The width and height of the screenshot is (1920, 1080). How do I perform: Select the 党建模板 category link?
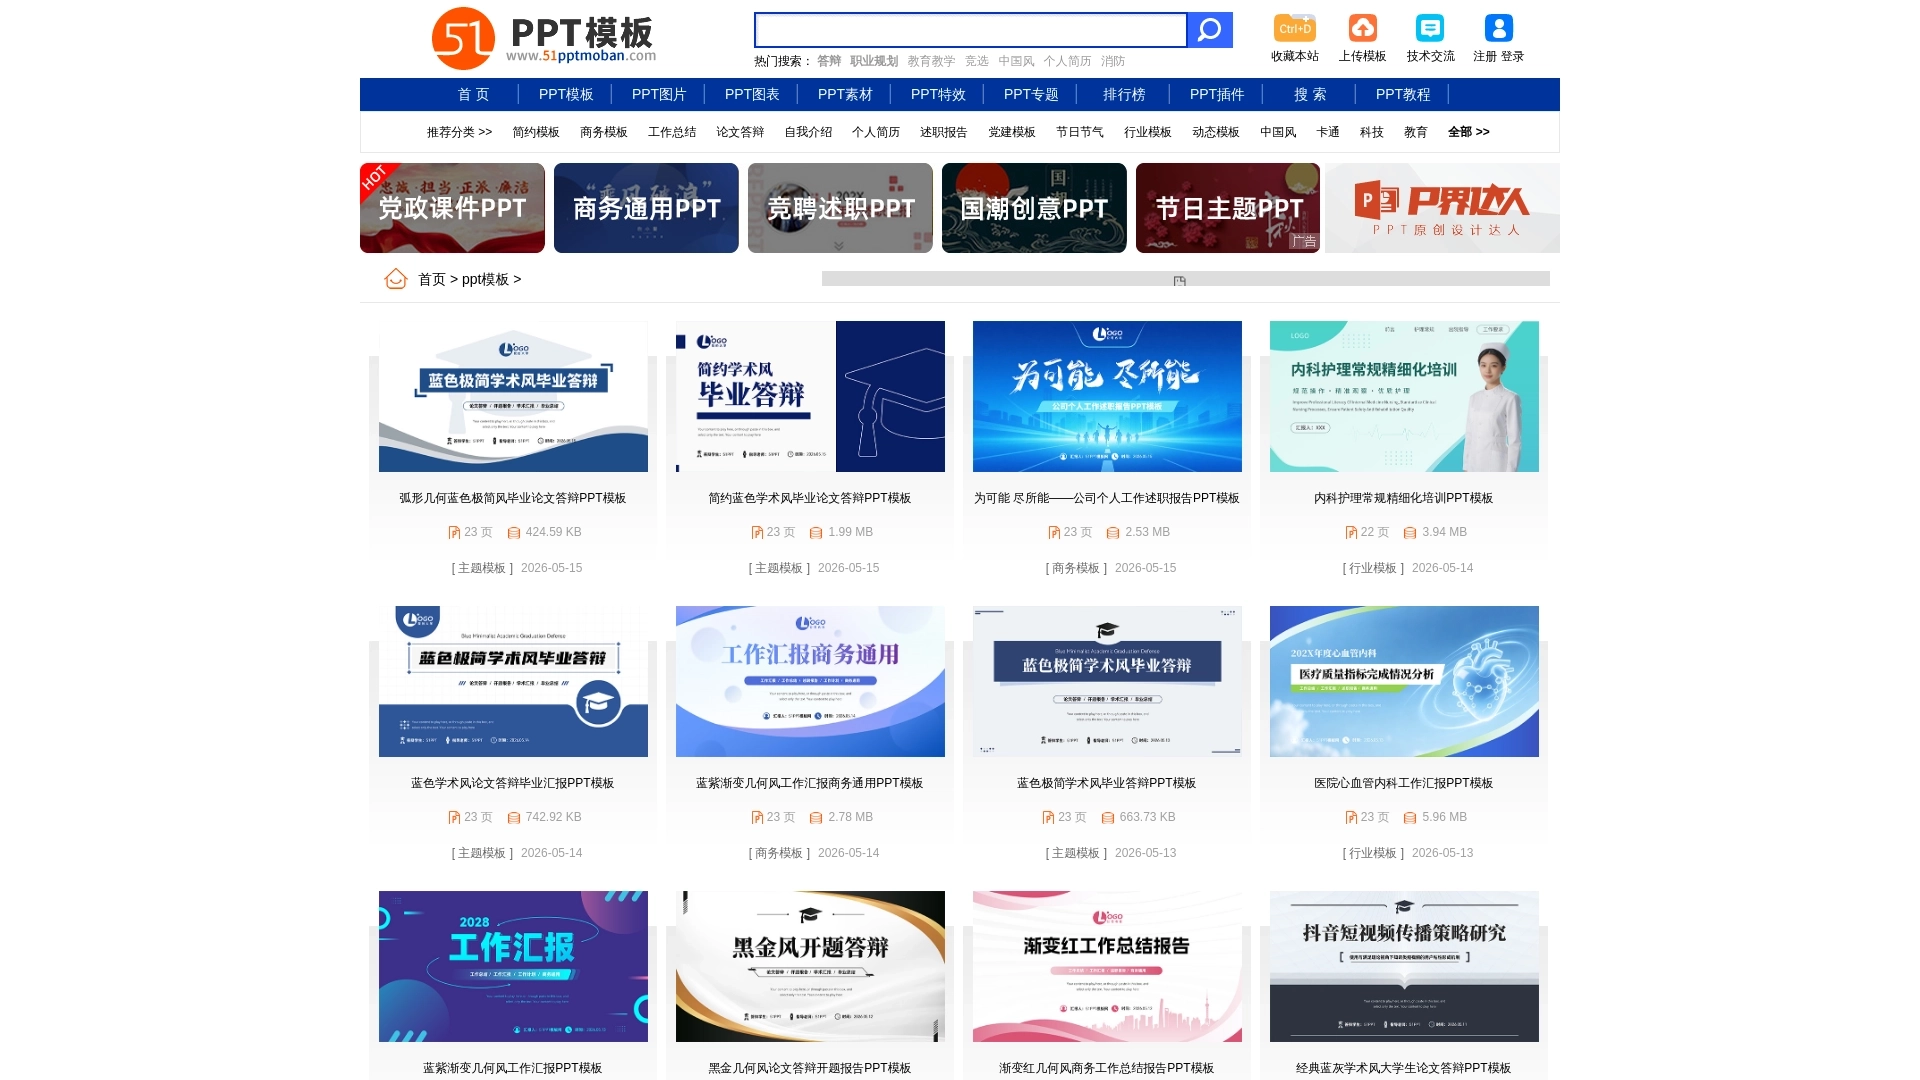pos(1012,132)
